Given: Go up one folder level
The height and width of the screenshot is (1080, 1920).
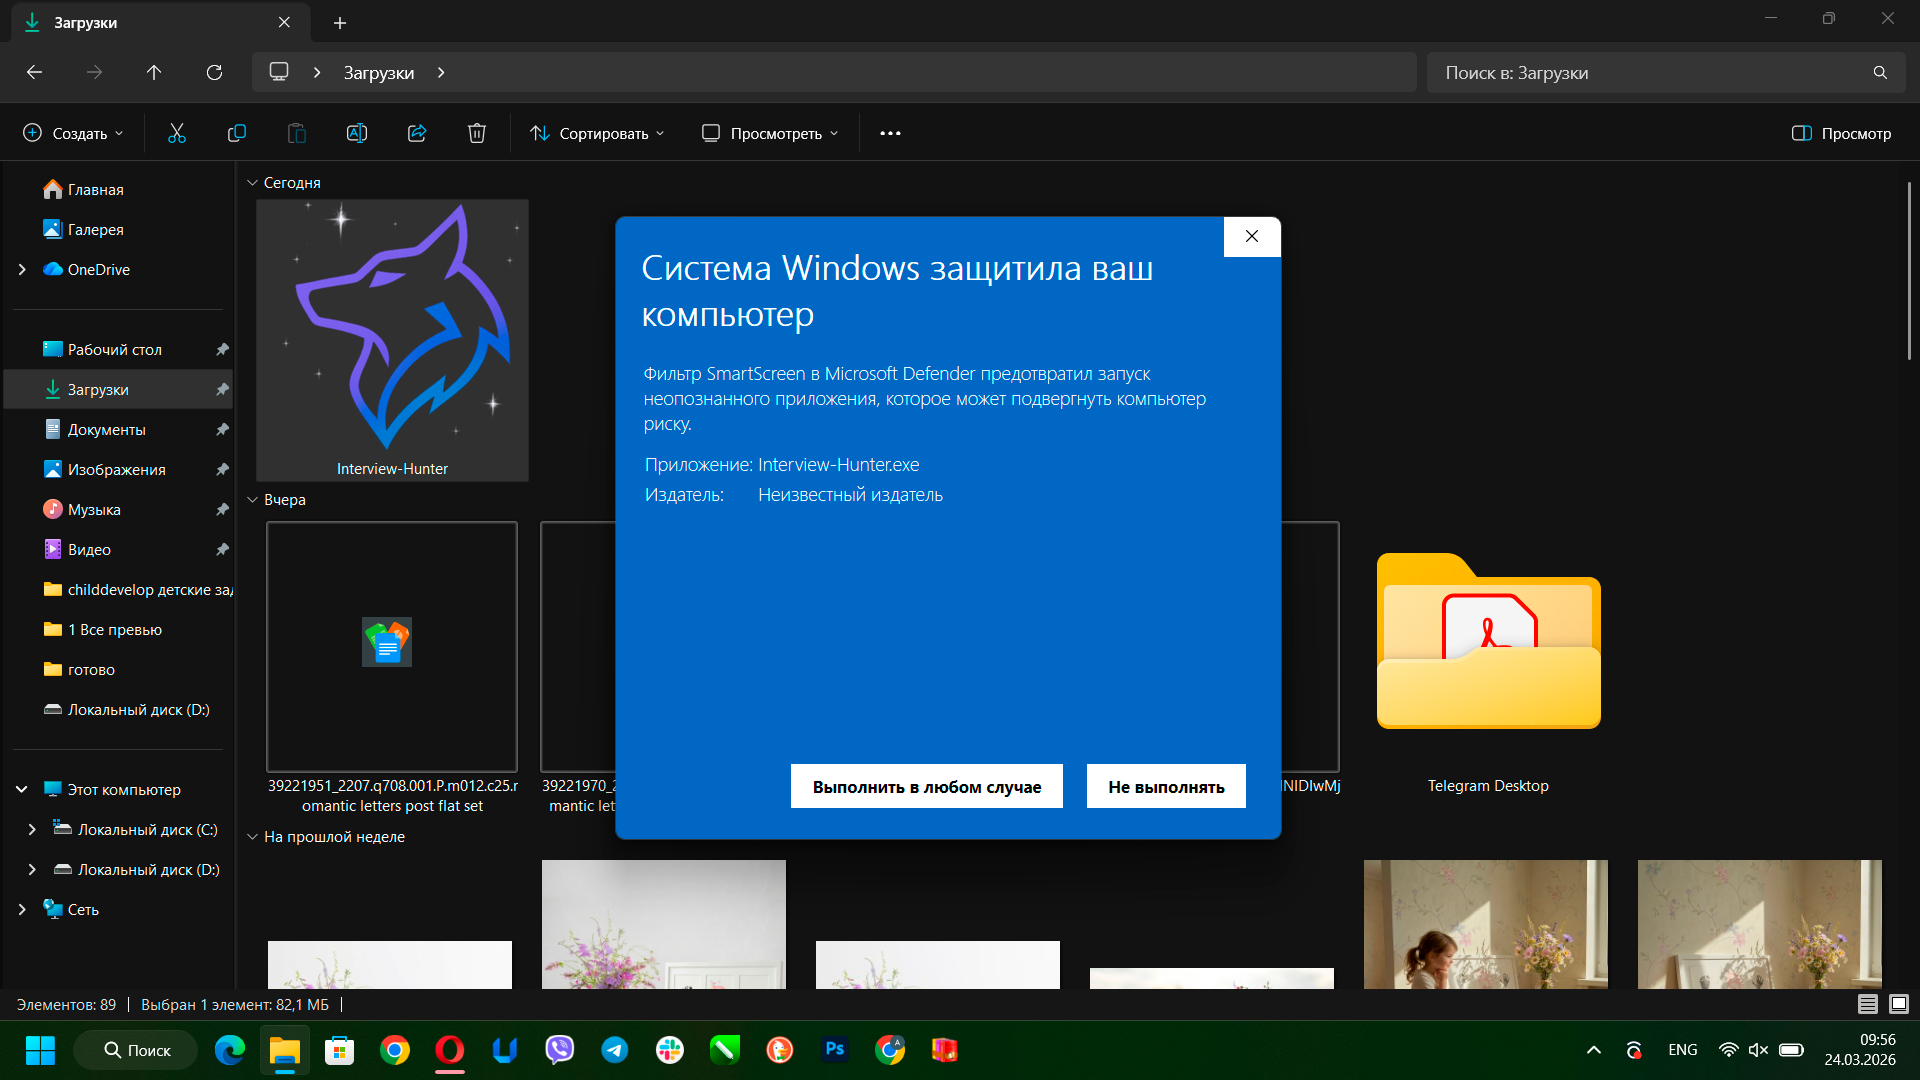Looking at the screenshot, I should pyautogui.click(x=154, y=72).
